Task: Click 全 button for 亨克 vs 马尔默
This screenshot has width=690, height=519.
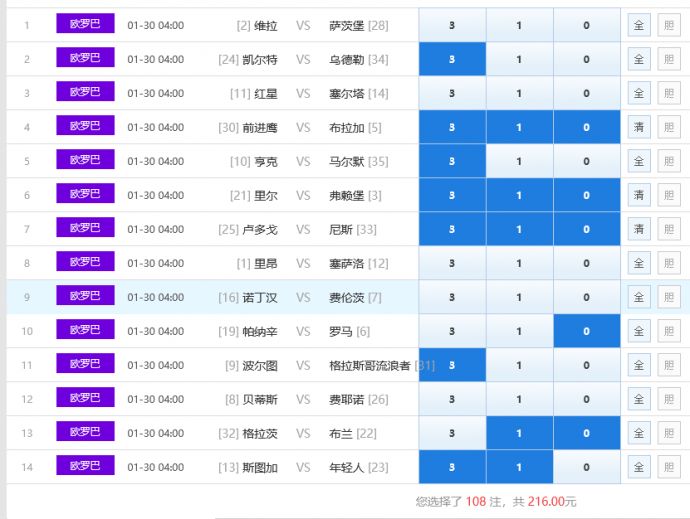Action: [x=639, y=161]
